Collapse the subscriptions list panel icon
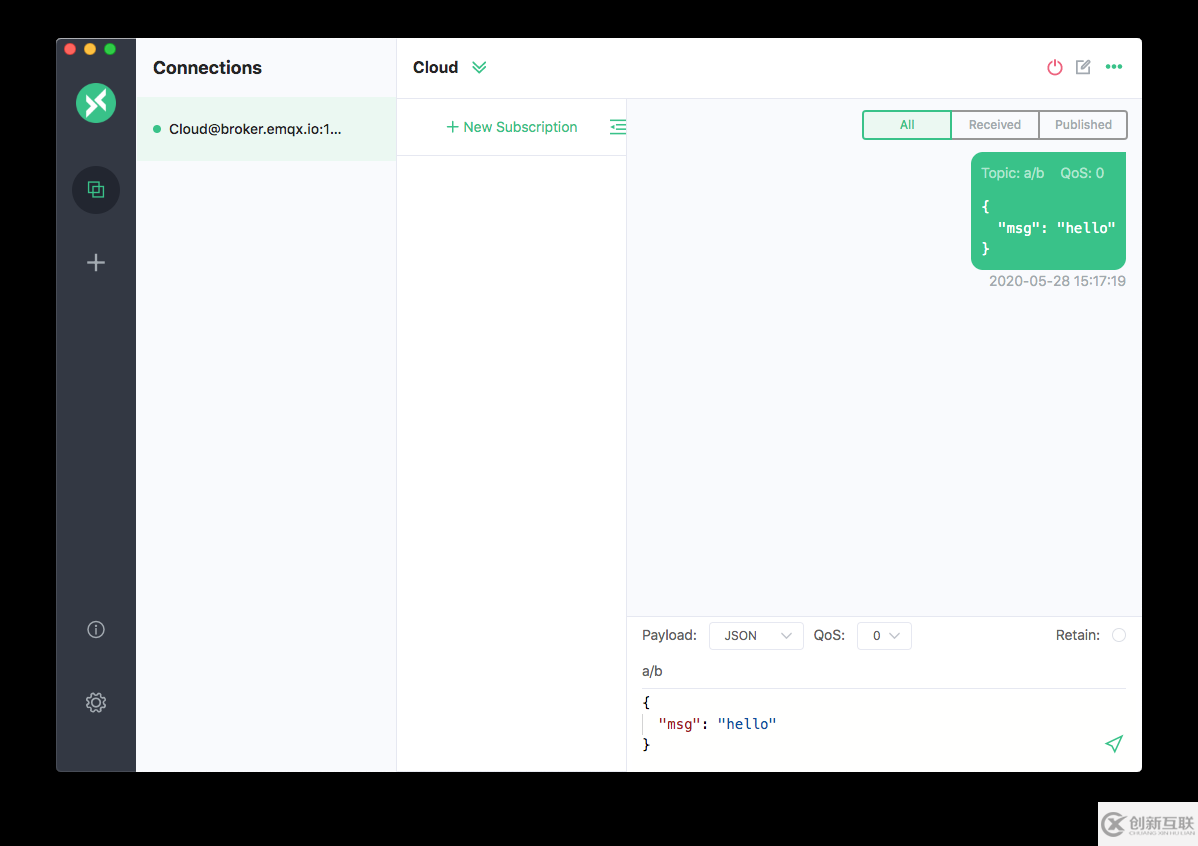 (x=618, y=127)
